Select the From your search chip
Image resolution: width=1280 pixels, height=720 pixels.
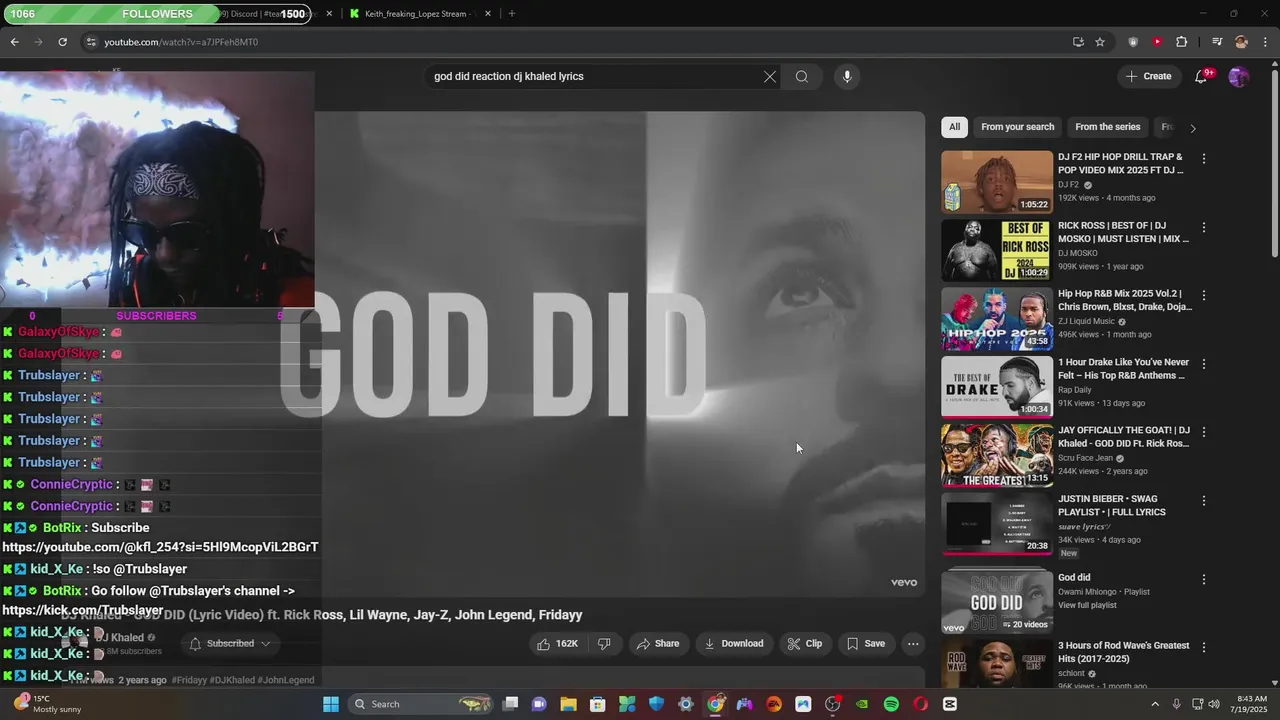point(1017,127)
